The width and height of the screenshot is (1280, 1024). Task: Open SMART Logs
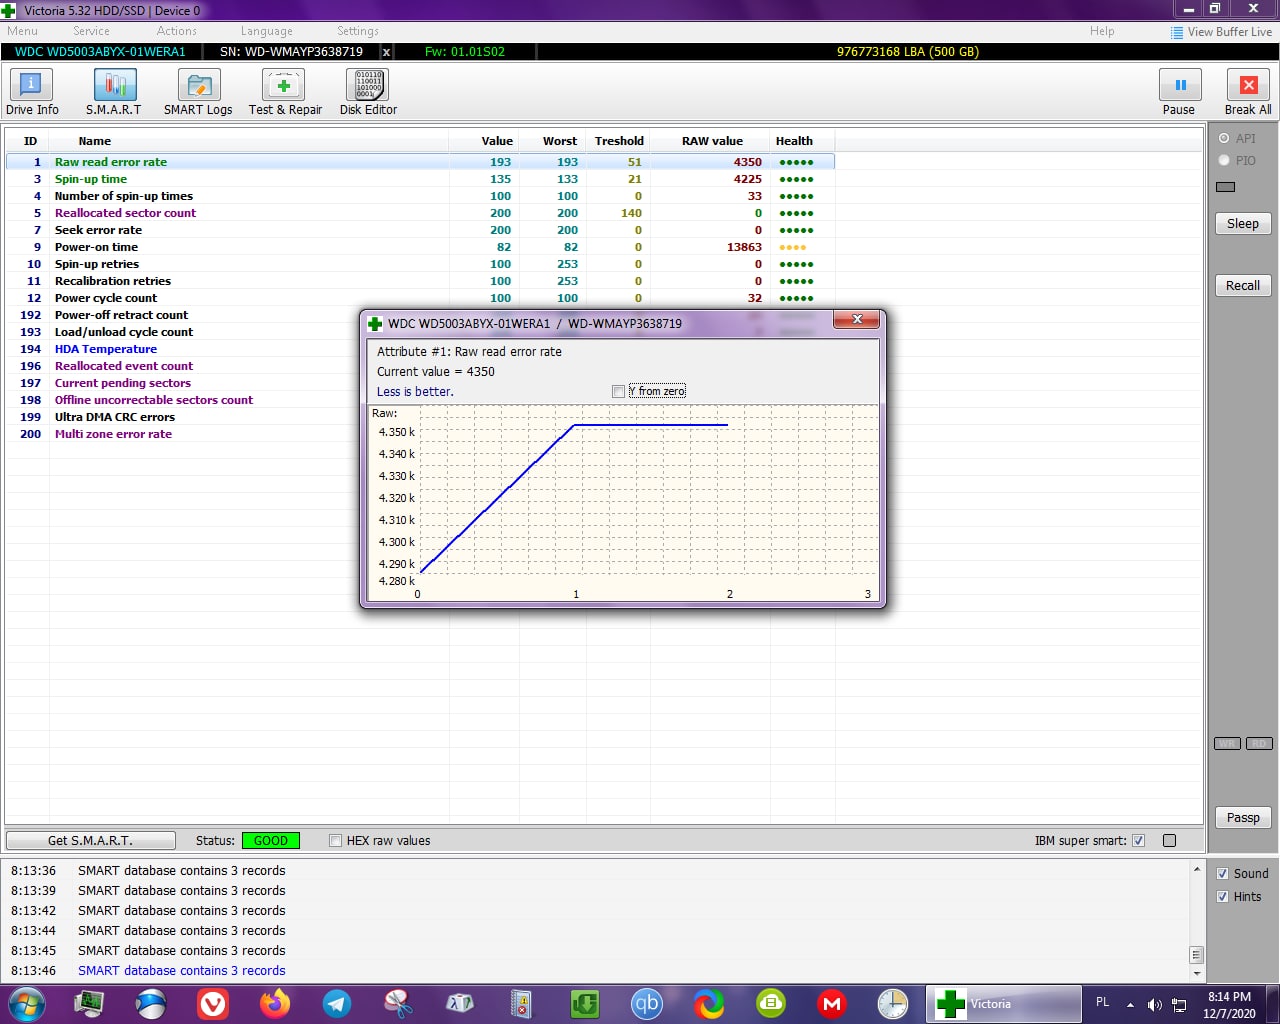pos(198,92)
